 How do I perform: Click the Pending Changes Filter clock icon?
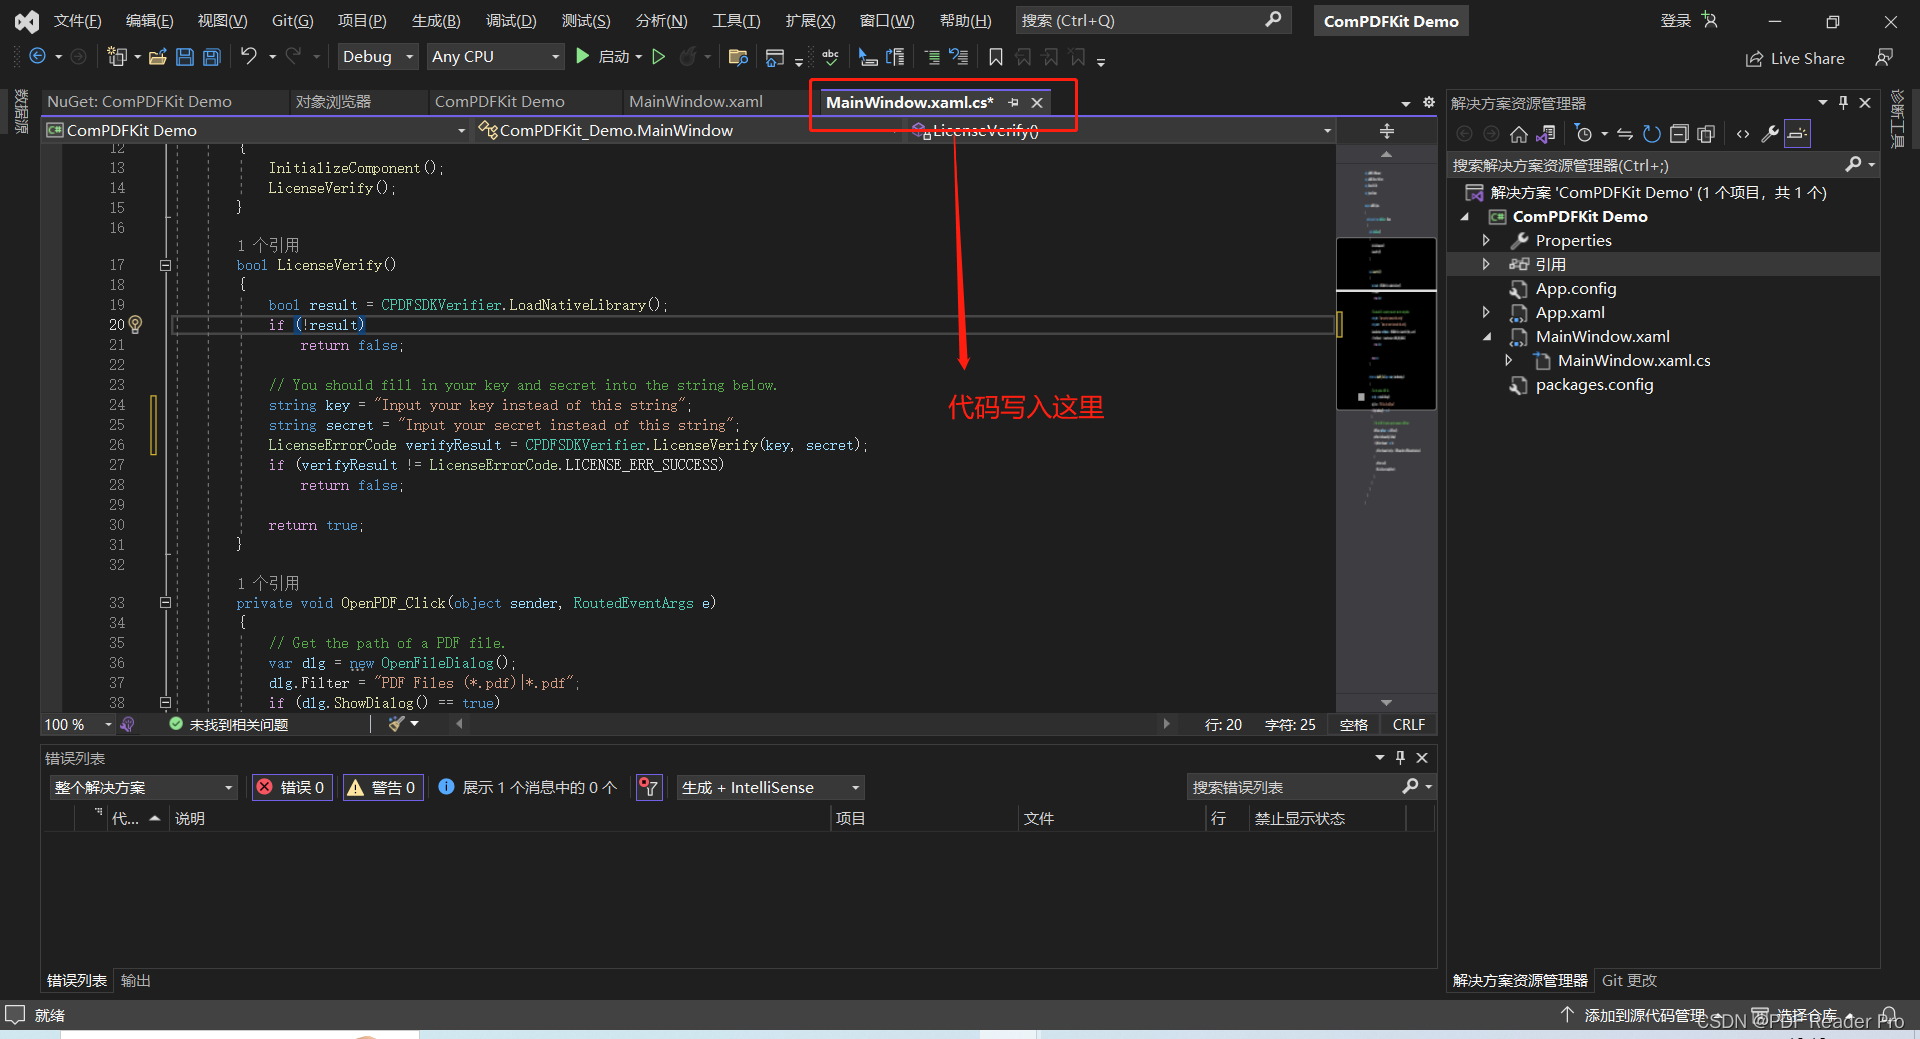click(x=1583, y=134)
